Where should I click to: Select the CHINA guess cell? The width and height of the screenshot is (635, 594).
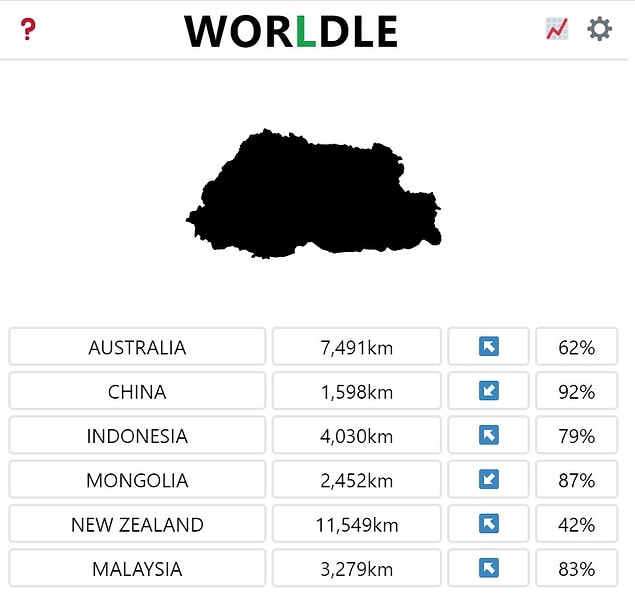pyautogui.click(x=137, y=391)
